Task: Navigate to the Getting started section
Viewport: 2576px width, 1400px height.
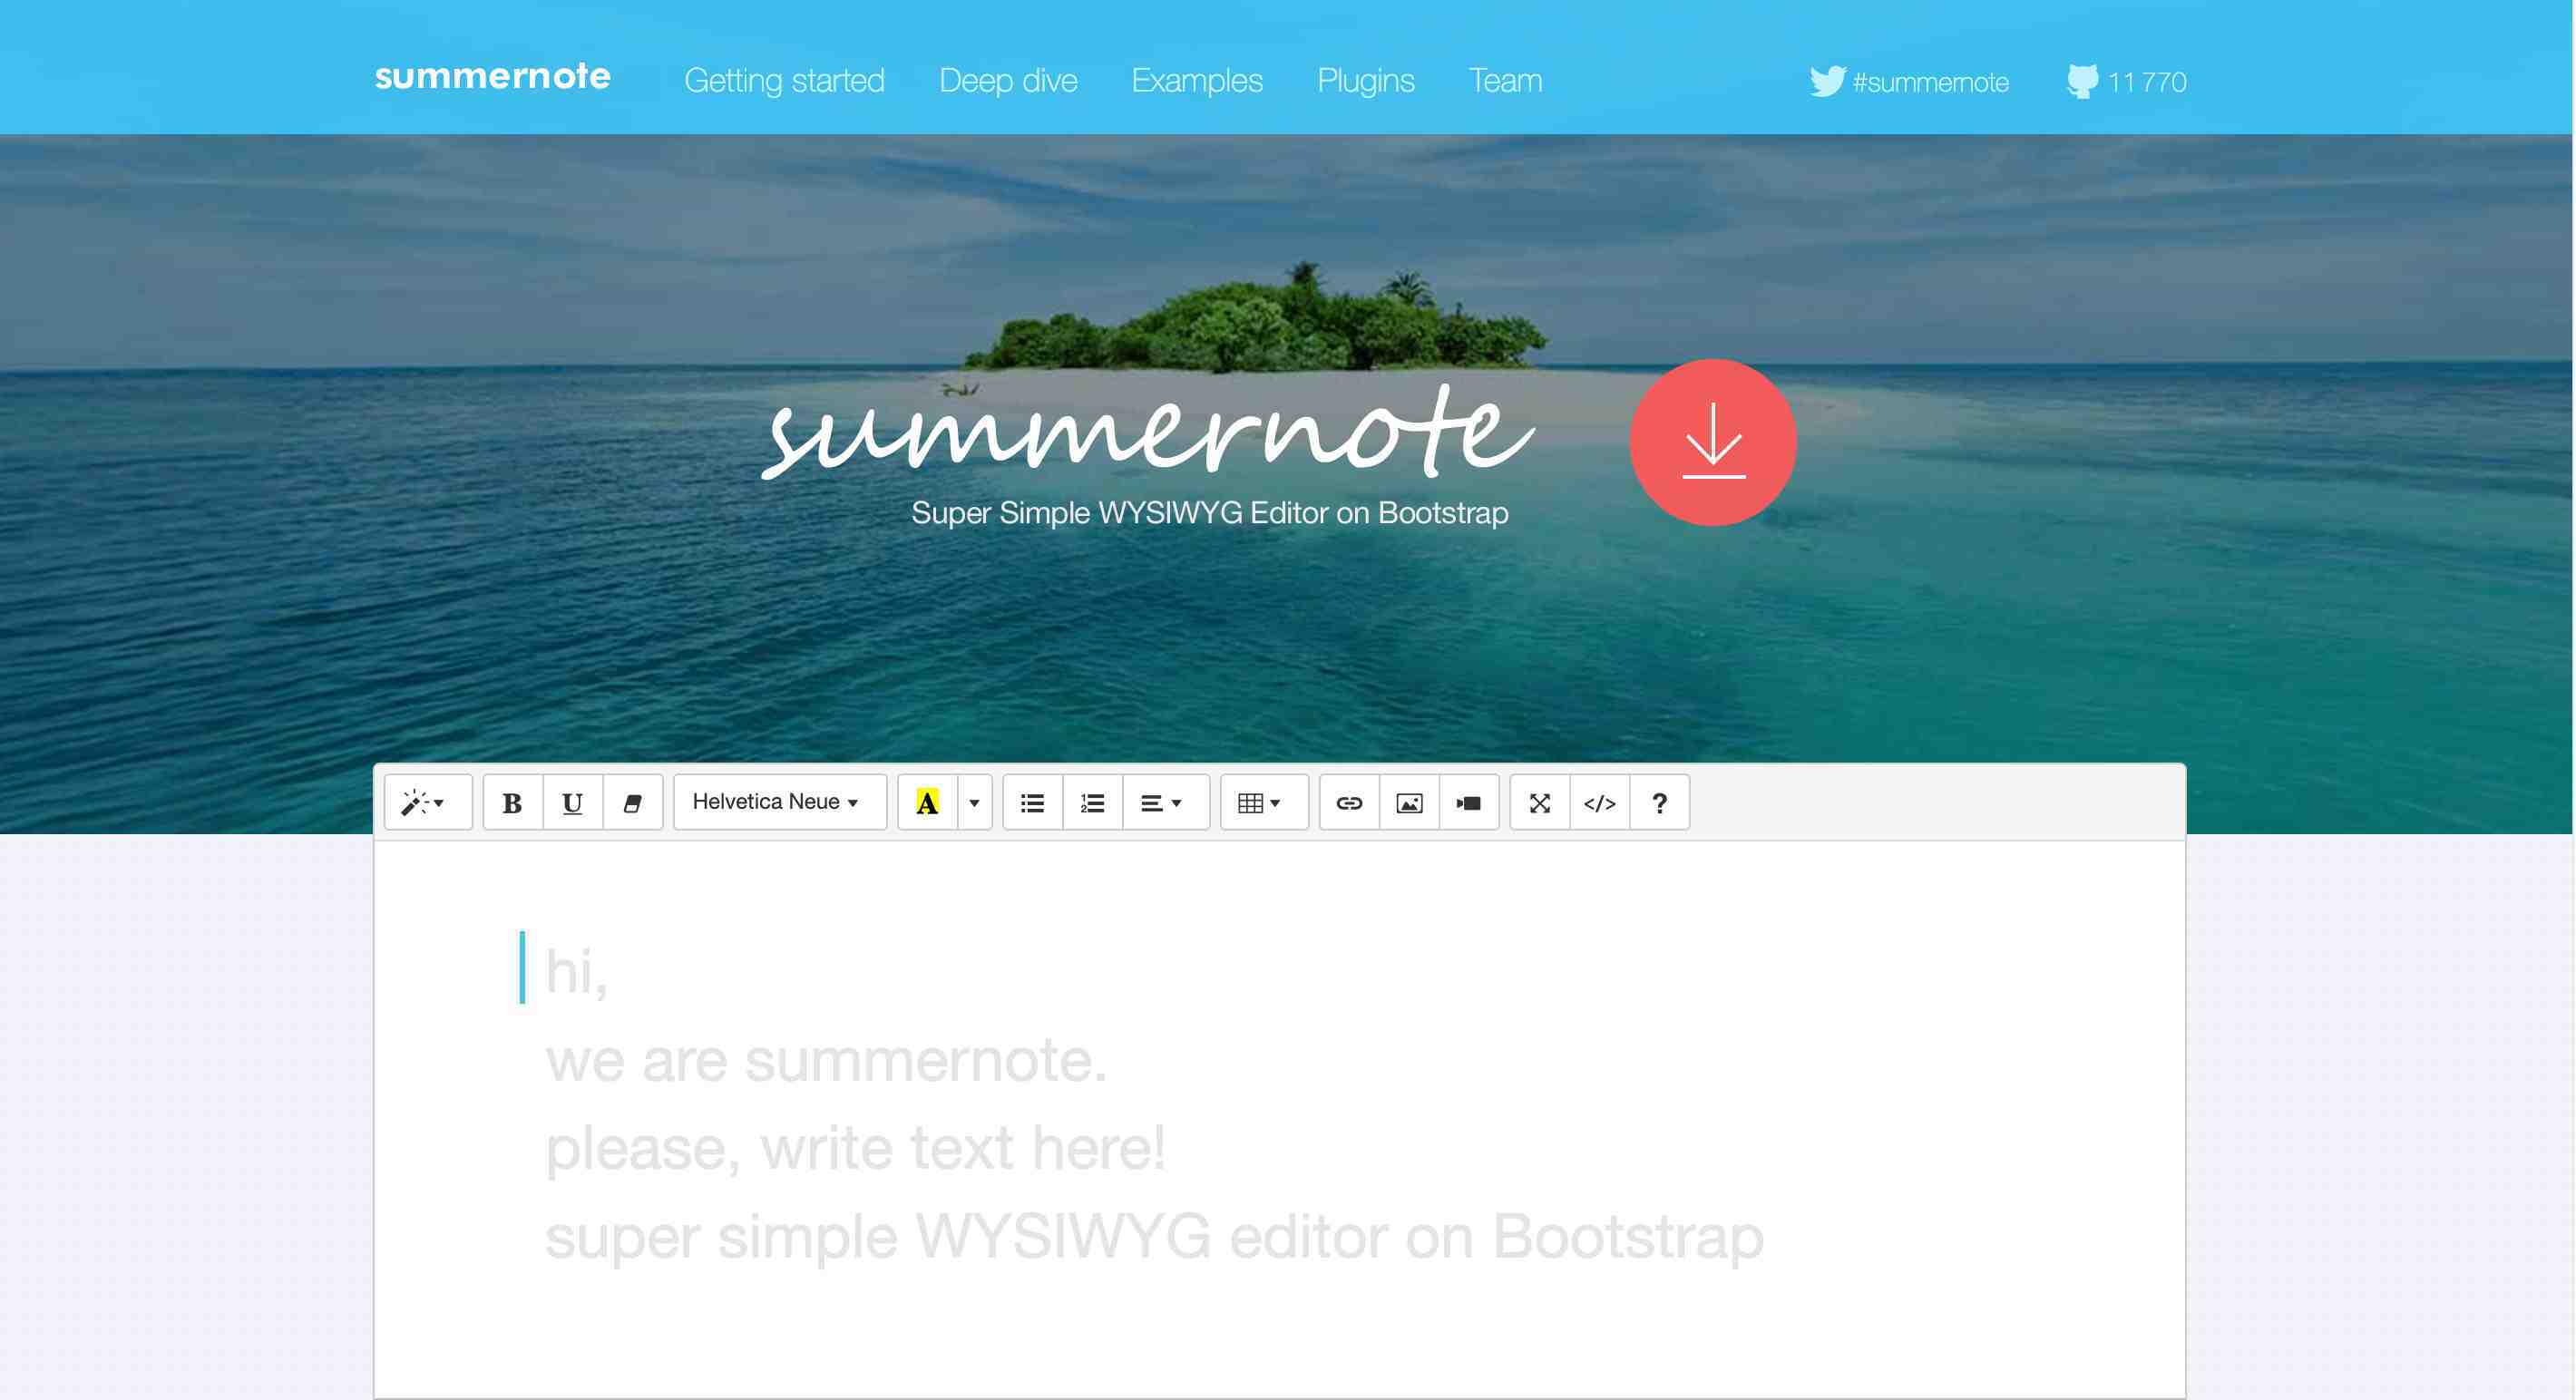Action: pyautogui.click(x=785, y=80)
